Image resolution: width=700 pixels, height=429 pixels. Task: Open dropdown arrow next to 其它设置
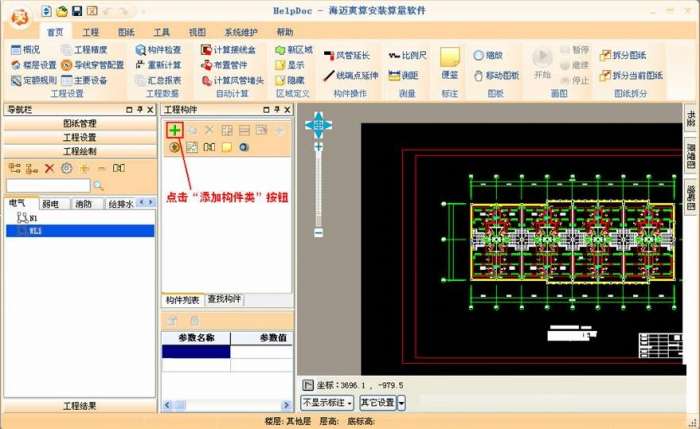click(x=401, y=403)
